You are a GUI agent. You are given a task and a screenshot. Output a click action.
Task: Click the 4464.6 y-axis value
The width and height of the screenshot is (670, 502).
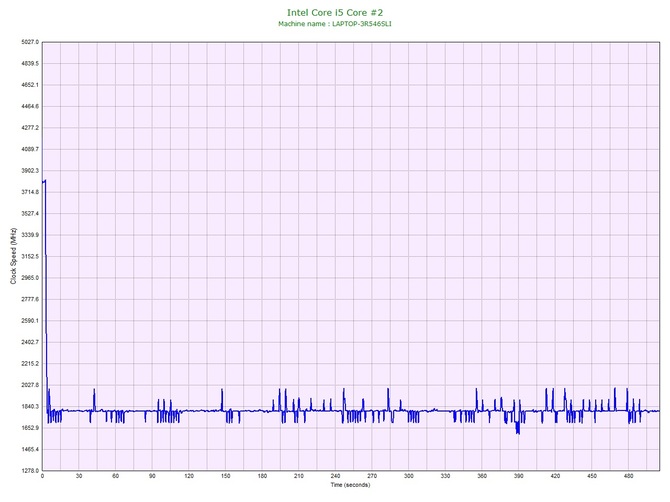tap(30, 106)
